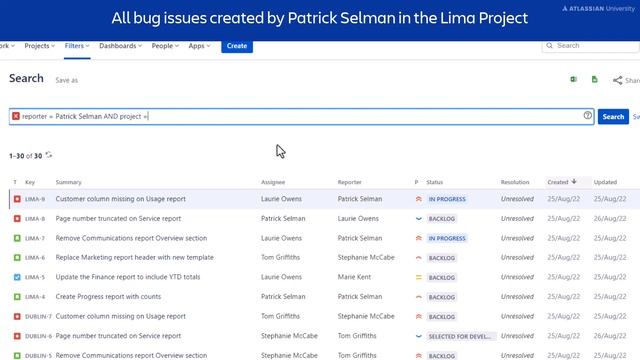Open issue key DUBLIN-7
This screenshot has height=360, width=640.
click(x=38, y=316)
